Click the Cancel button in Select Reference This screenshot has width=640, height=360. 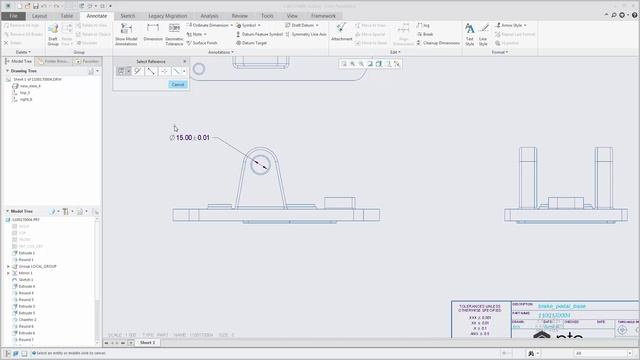pos(178,84)
